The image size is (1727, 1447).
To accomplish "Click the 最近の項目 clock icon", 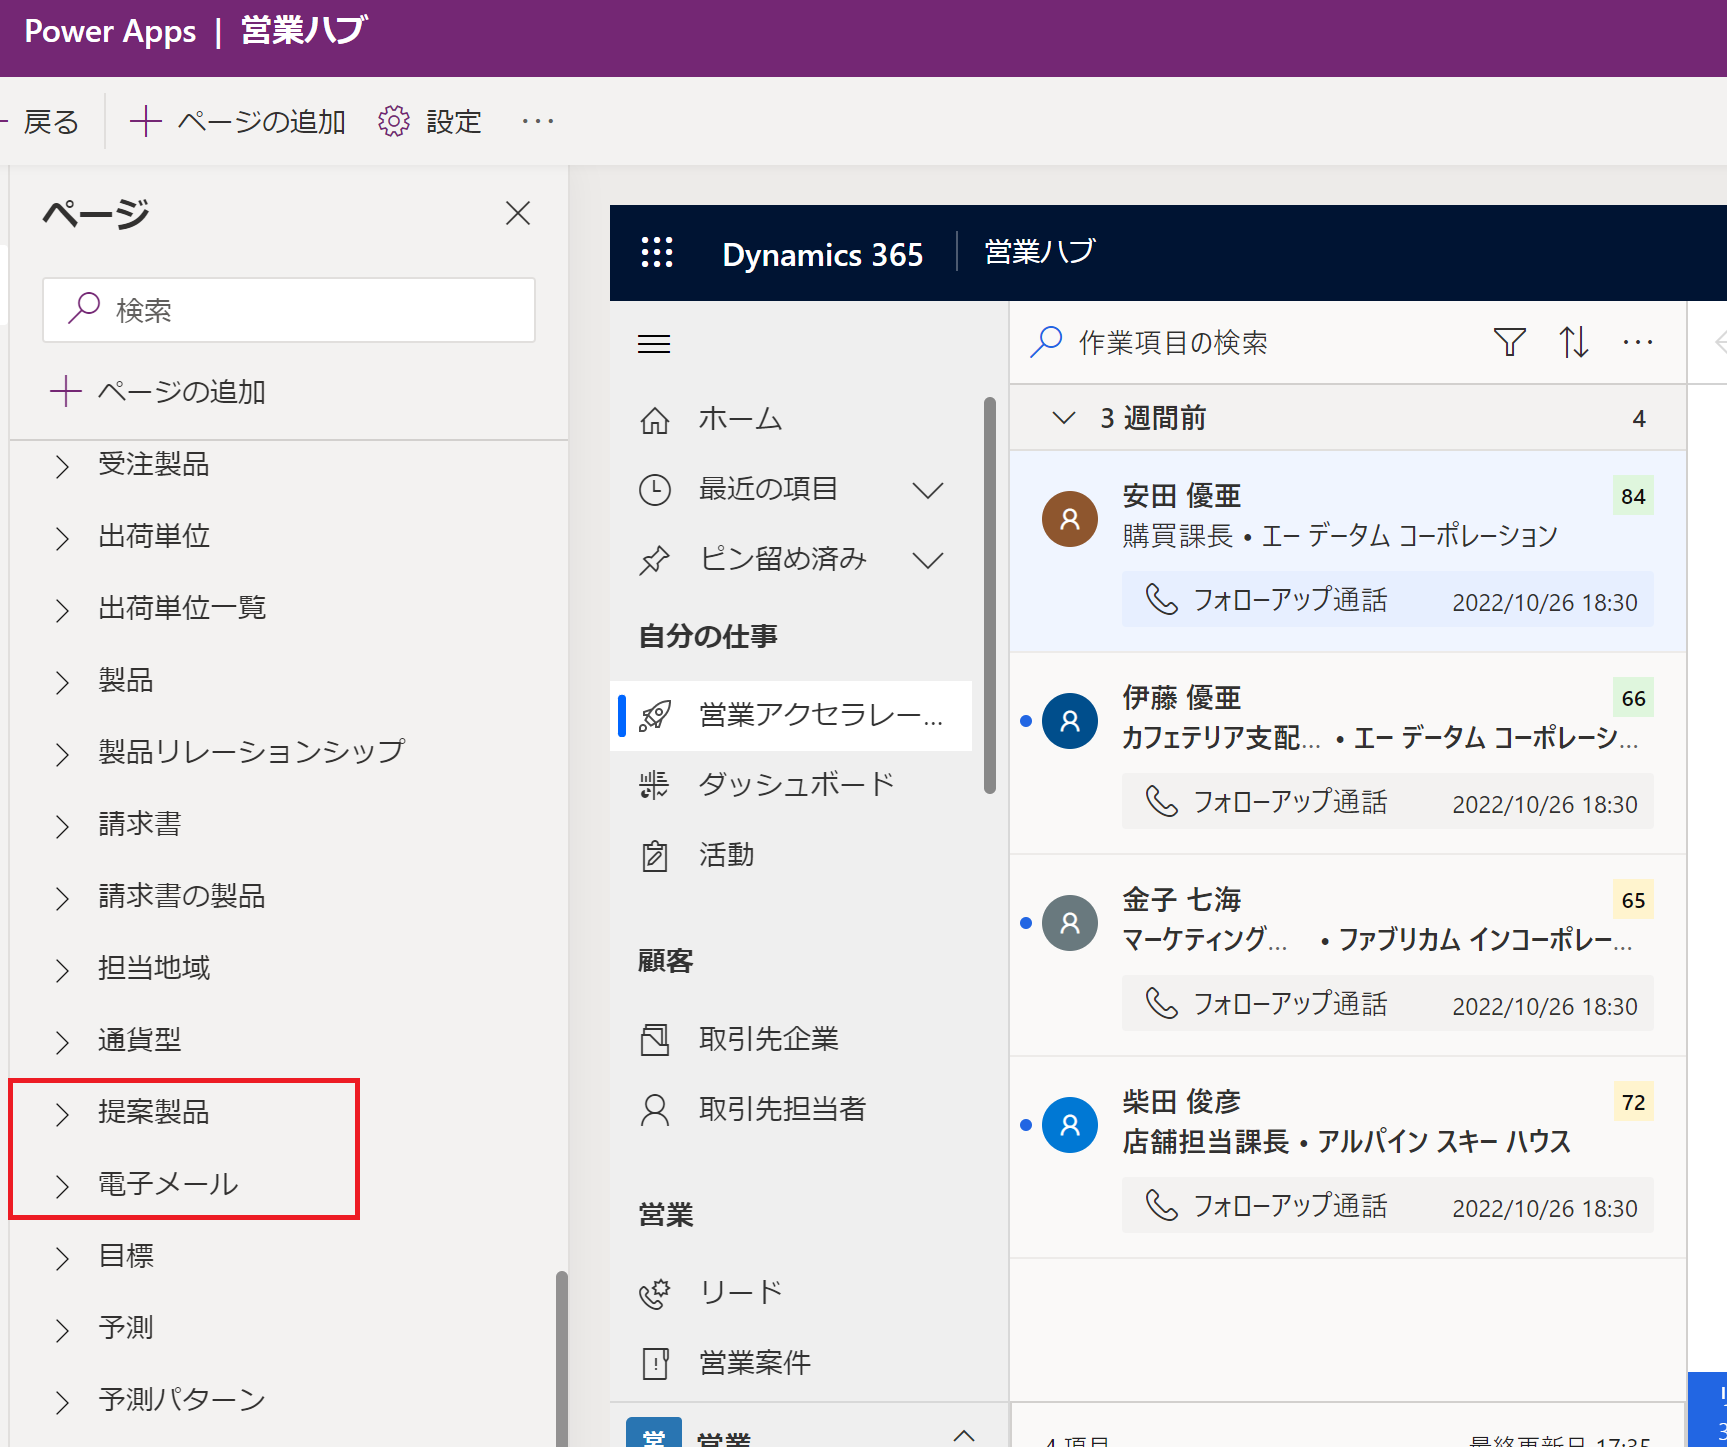I will click(x=655, y=490).
